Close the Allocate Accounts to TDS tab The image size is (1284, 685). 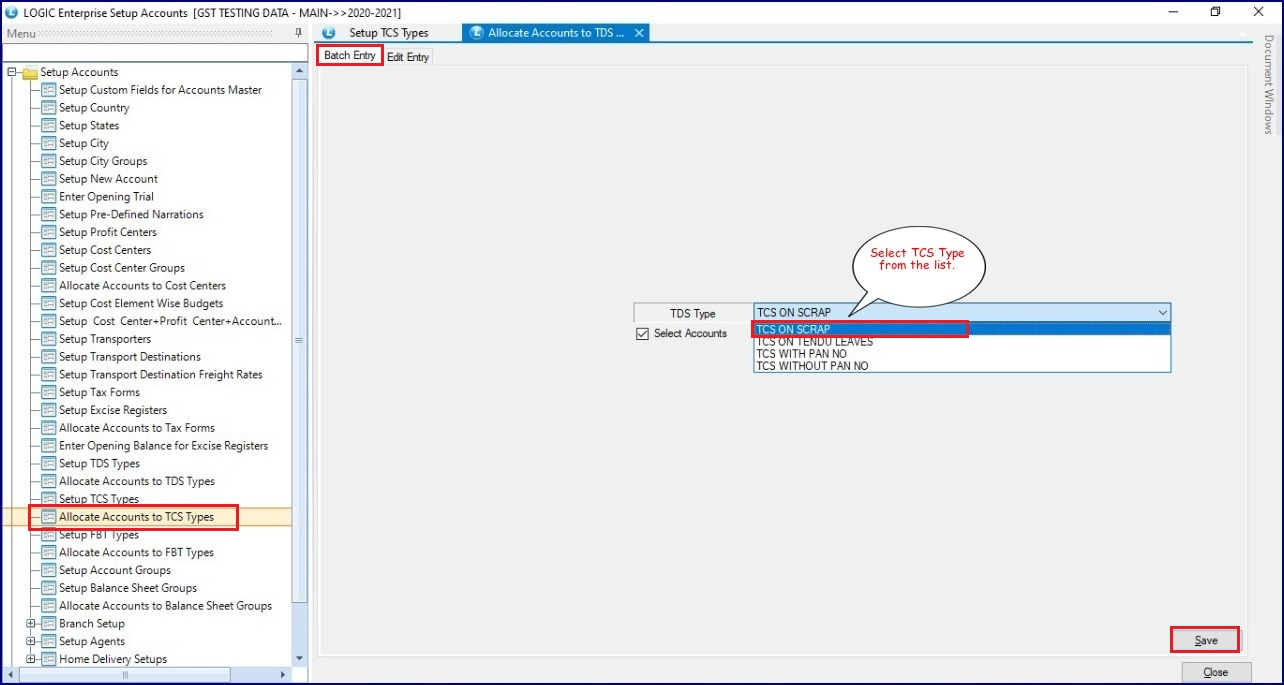pyautogui.click(x=639, y=33)
